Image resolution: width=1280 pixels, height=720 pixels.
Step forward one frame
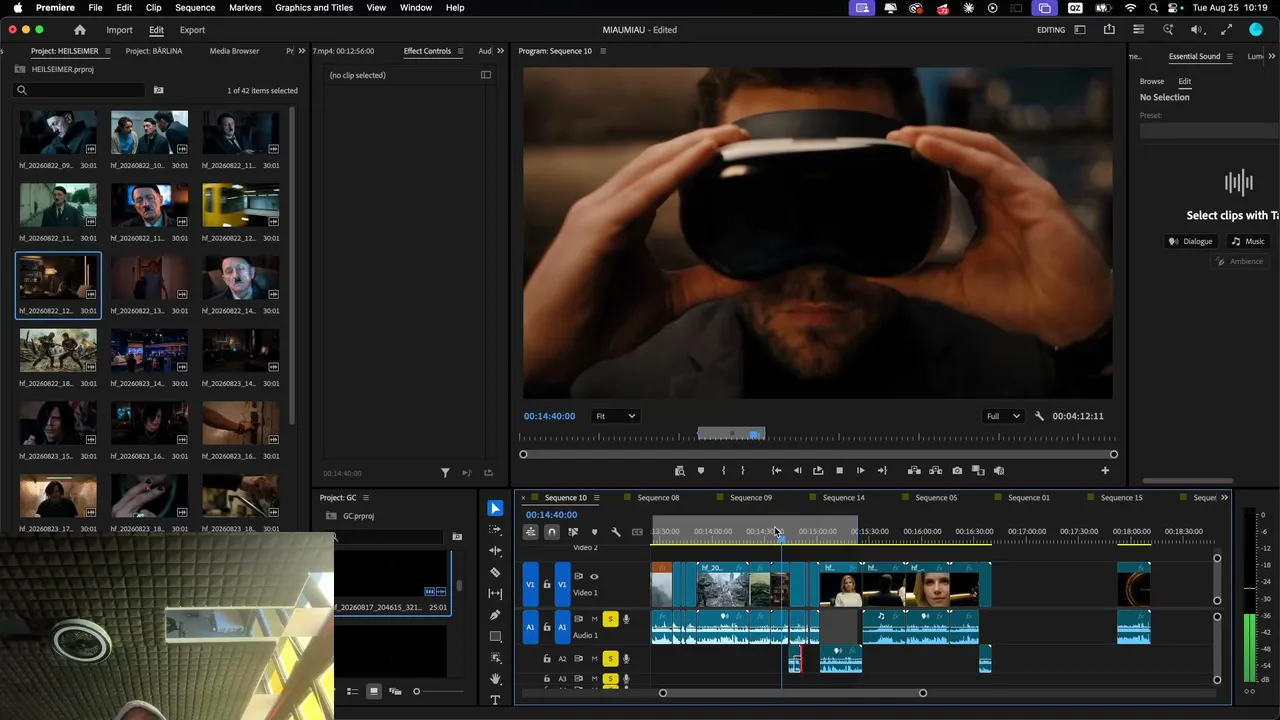(x=860, y=470)
